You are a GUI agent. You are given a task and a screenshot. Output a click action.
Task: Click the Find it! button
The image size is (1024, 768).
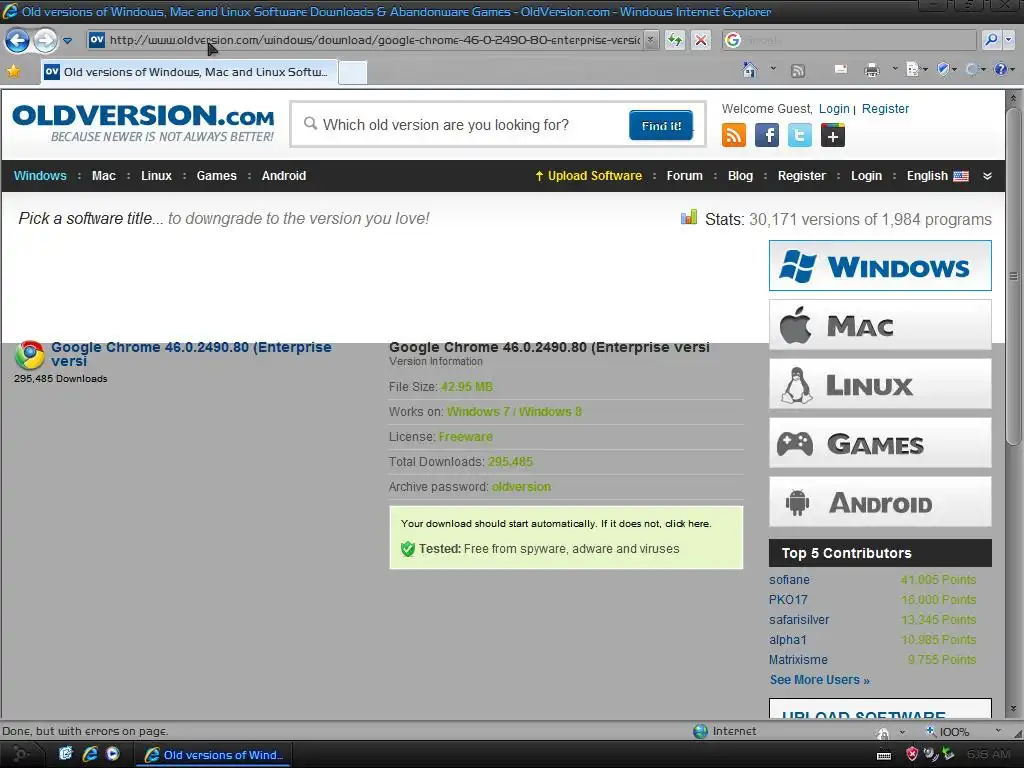point(661,125)
